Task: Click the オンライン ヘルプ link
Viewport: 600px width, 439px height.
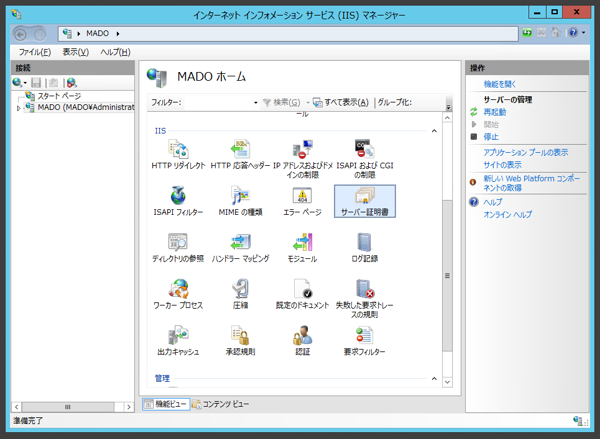Action: (x=507, y=214)
